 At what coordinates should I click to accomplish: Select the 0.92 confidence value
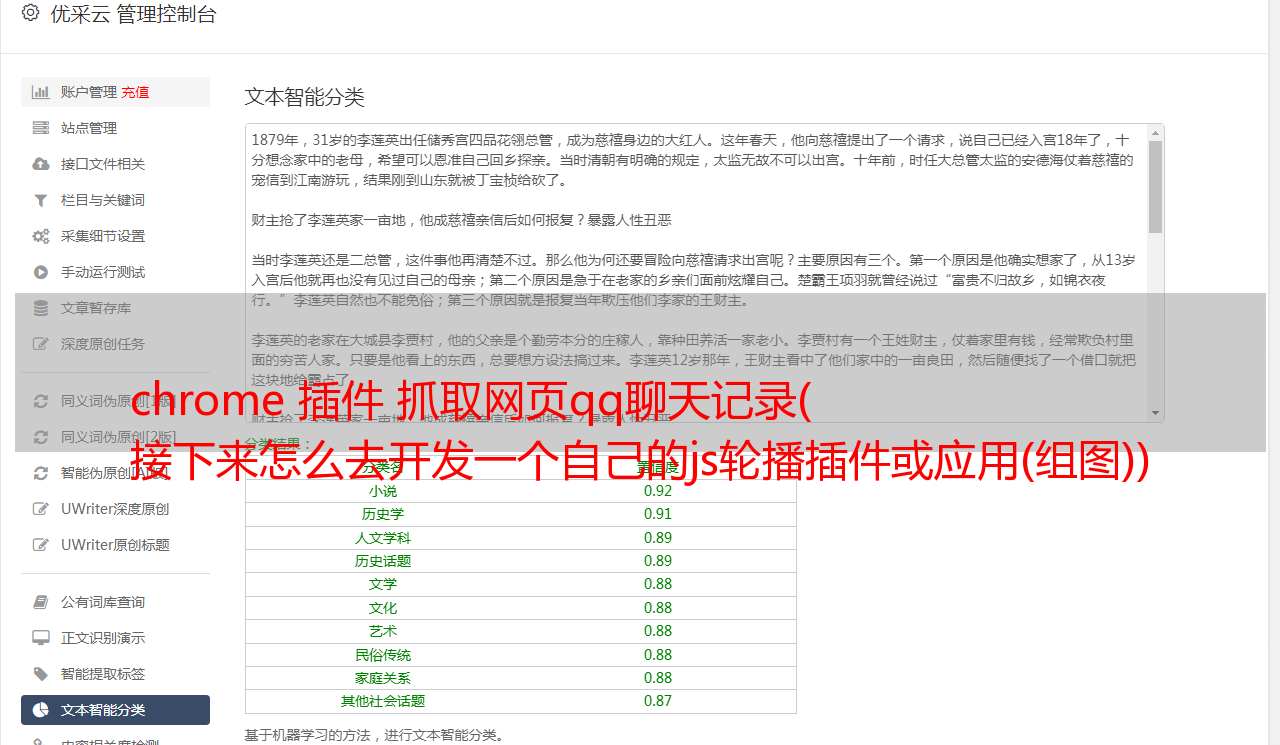[x=658, y=491]
